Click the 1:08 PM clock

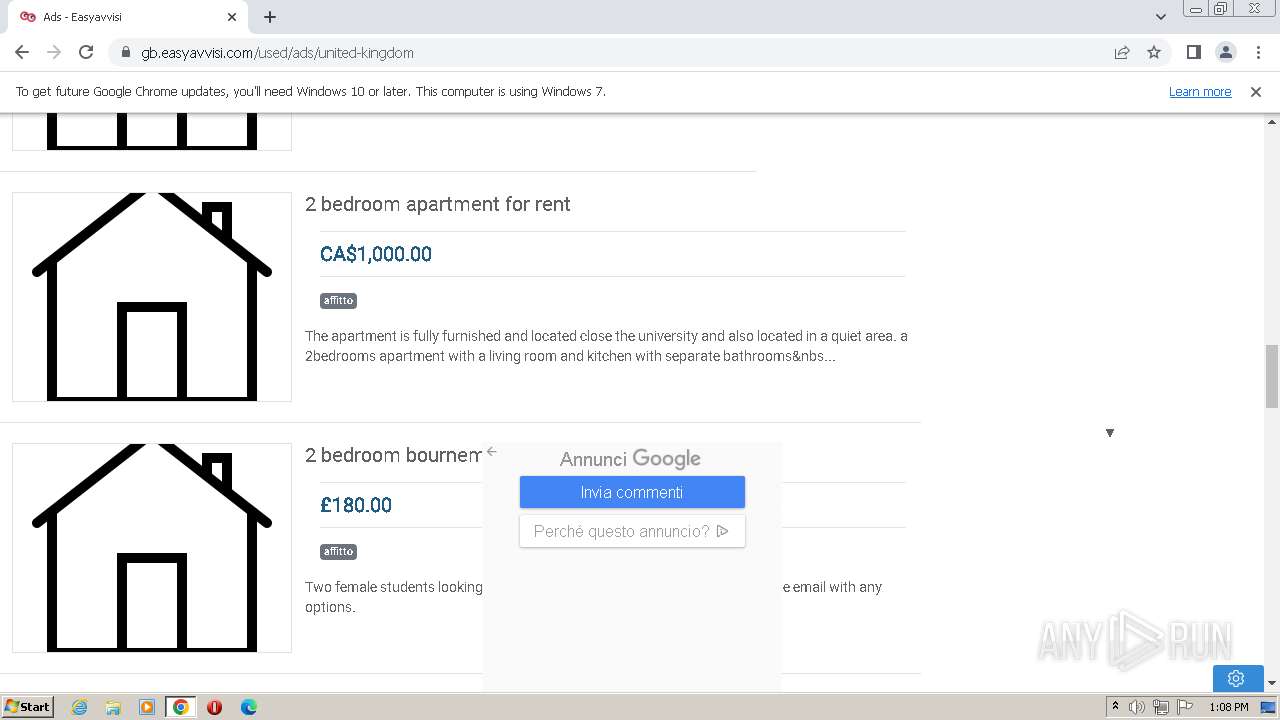coord(1228,707)
